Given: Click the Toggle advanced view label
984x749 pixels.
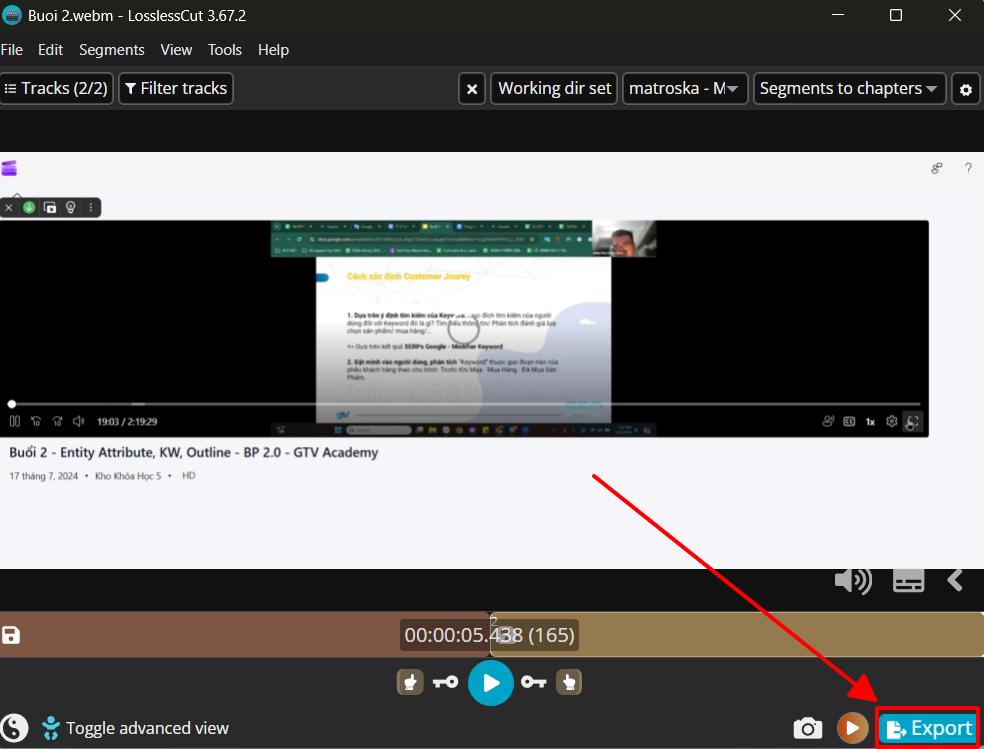Looking at the screenshot, I should (147, 728).
